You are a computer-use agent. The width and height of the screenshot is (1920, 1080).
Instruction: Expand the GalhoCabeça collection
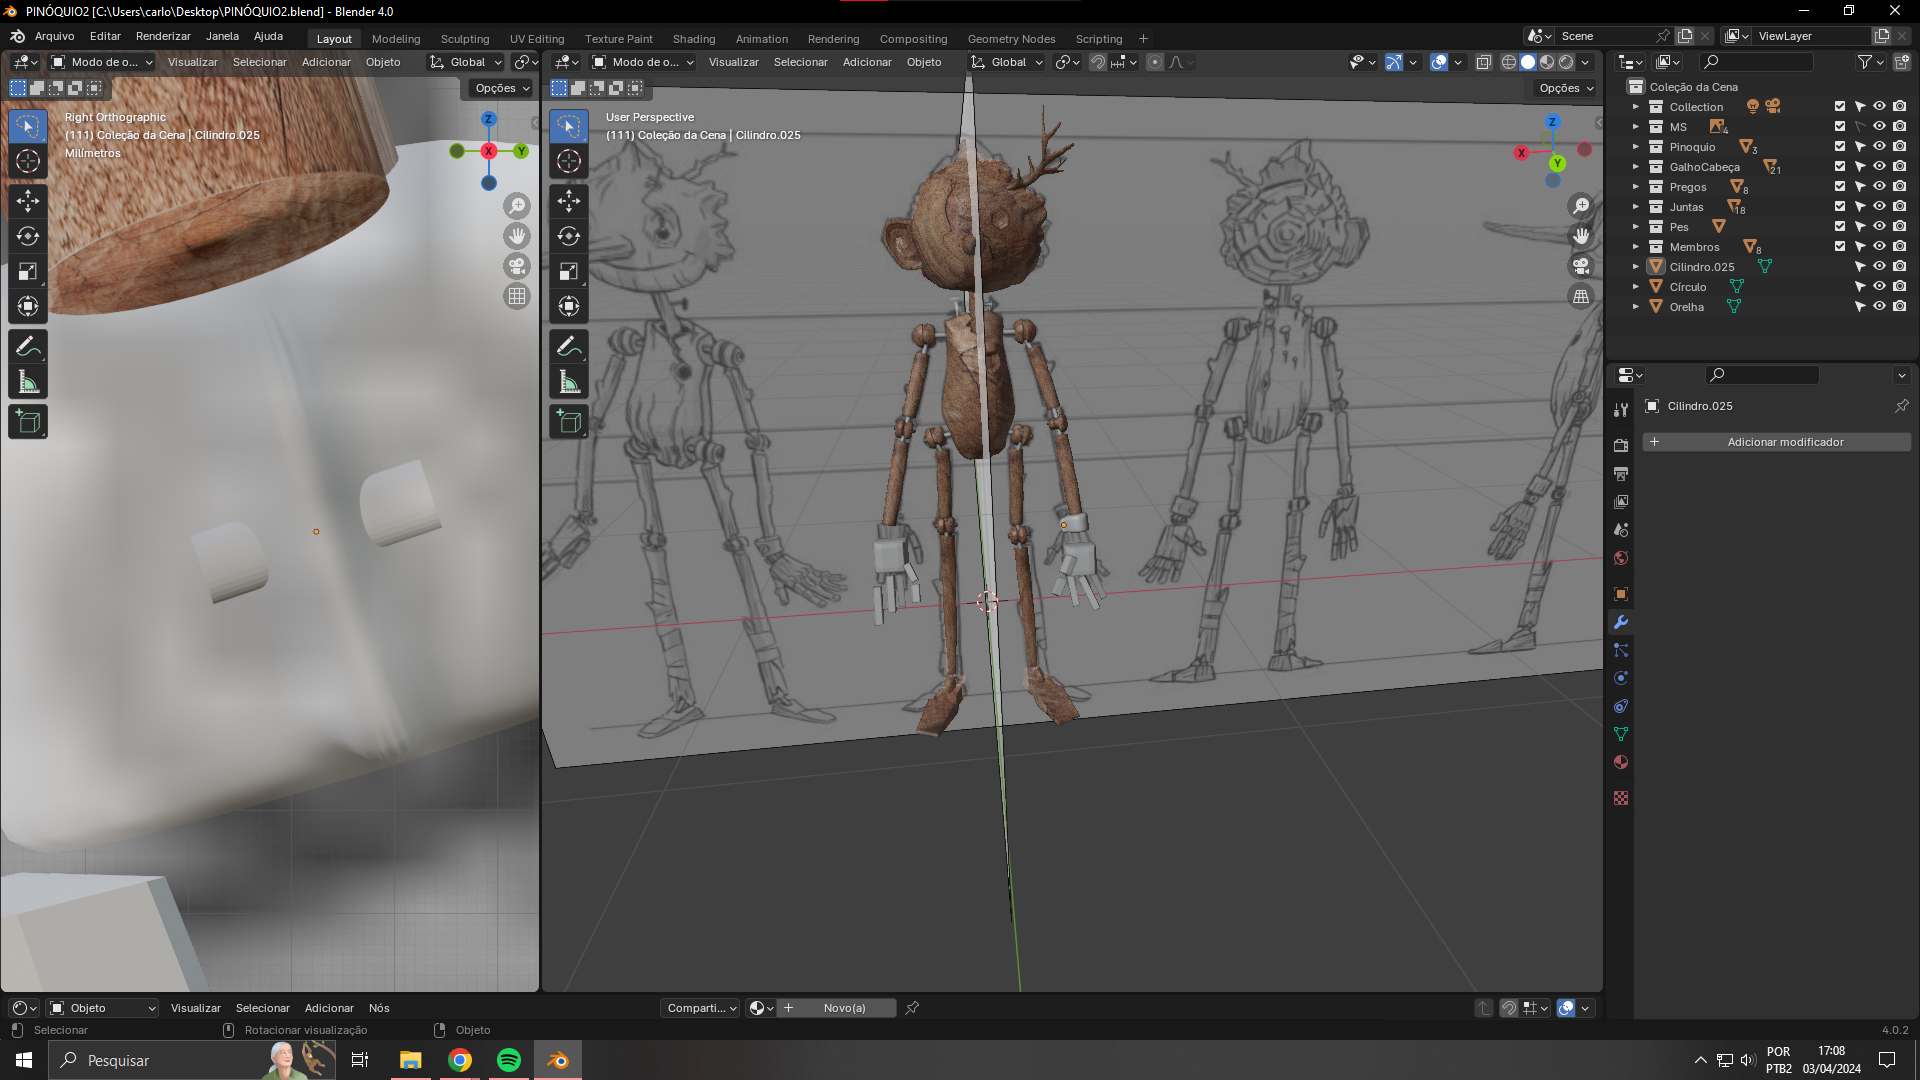click(x=1636, y=167)
